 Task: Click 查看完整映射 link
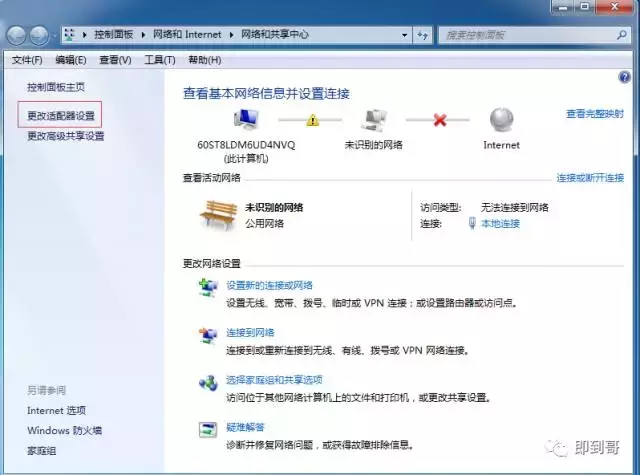(x=595, y=114)
